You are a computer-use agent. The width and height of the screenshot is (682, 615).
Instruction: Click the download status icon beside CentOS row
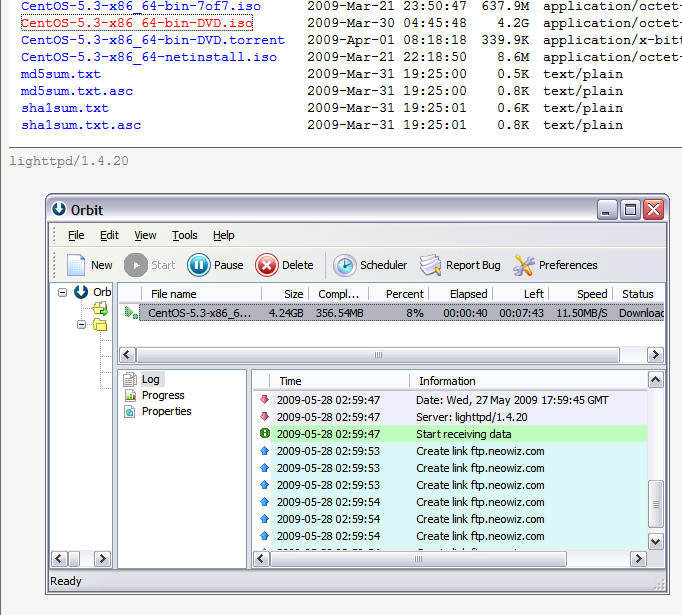(131, 313)
